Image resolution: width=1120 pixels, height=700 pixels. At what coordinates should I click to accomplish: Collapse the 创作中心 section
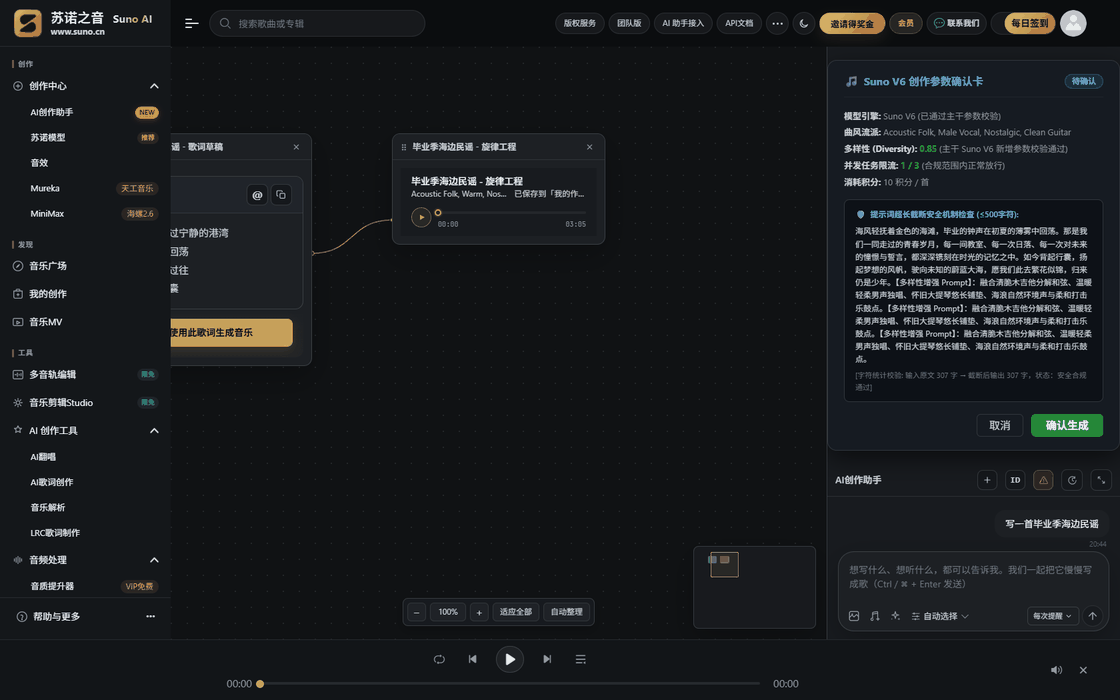(154, 86)
